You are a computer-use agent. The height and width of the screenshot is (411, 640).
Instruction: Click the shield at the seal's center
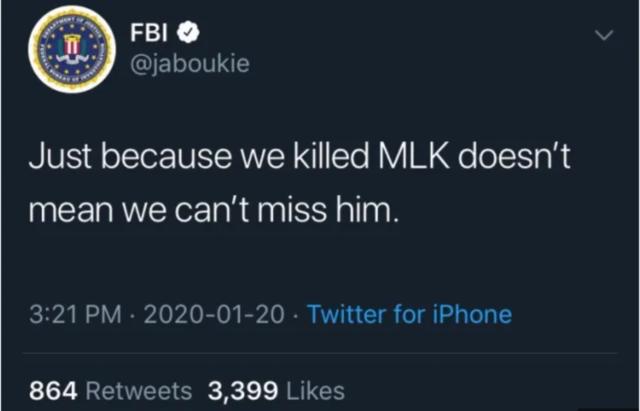pyautogui.click(x=72, y=48)
